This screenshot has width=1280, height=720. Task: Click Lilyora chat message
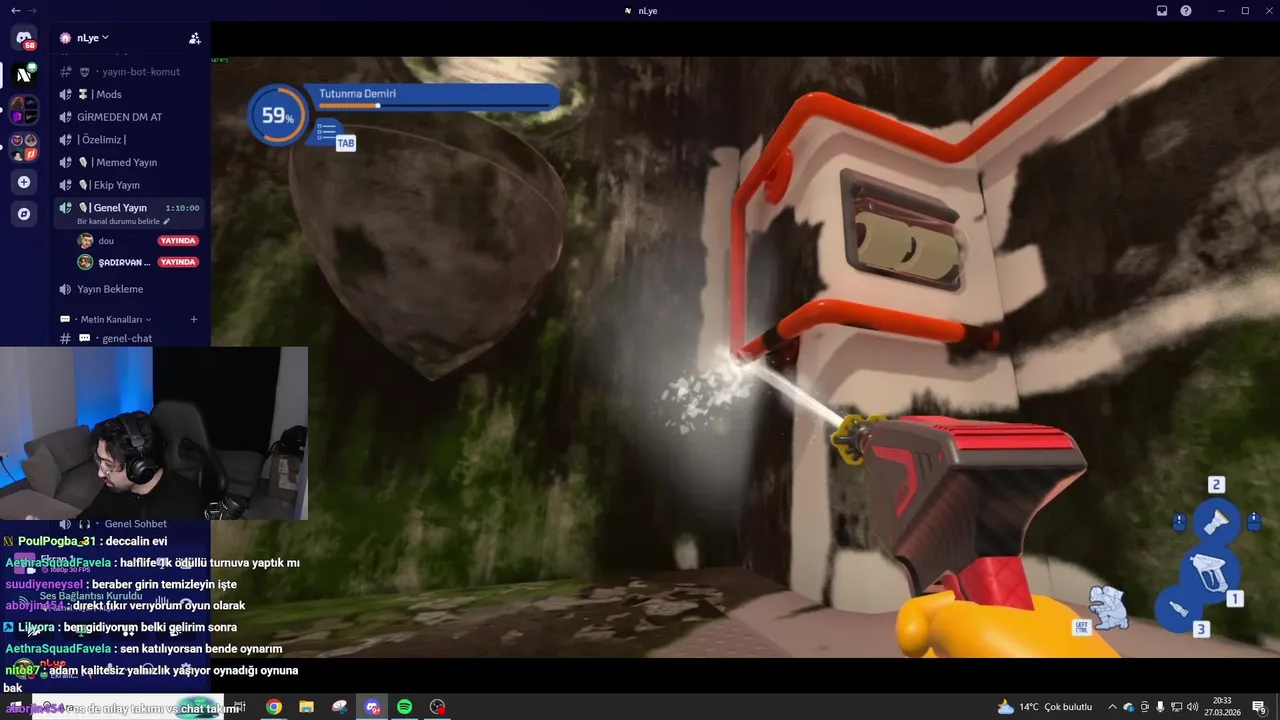tap(120, 627)
